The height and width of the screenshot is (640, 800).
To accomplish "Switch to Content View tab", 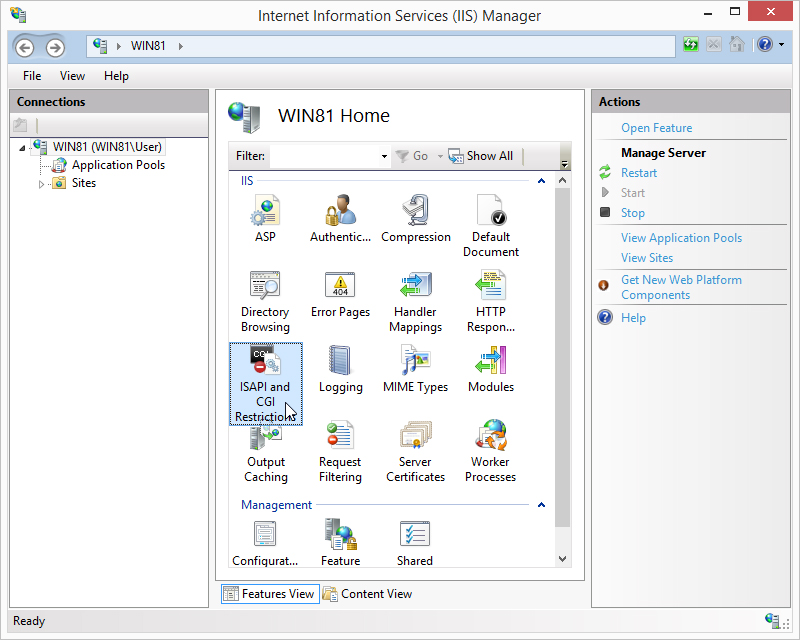I will point(367,594).
